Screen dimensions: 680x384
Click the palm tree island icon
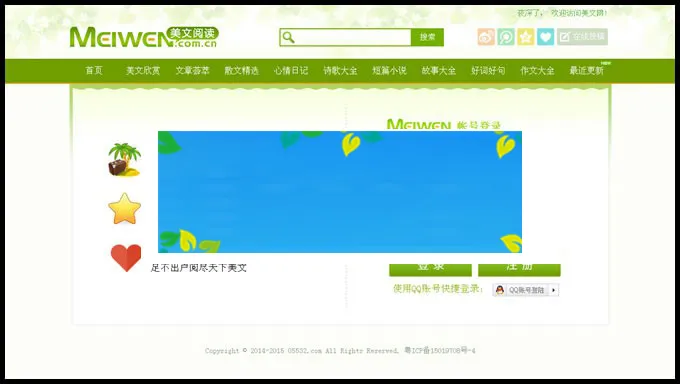point(124,159)
